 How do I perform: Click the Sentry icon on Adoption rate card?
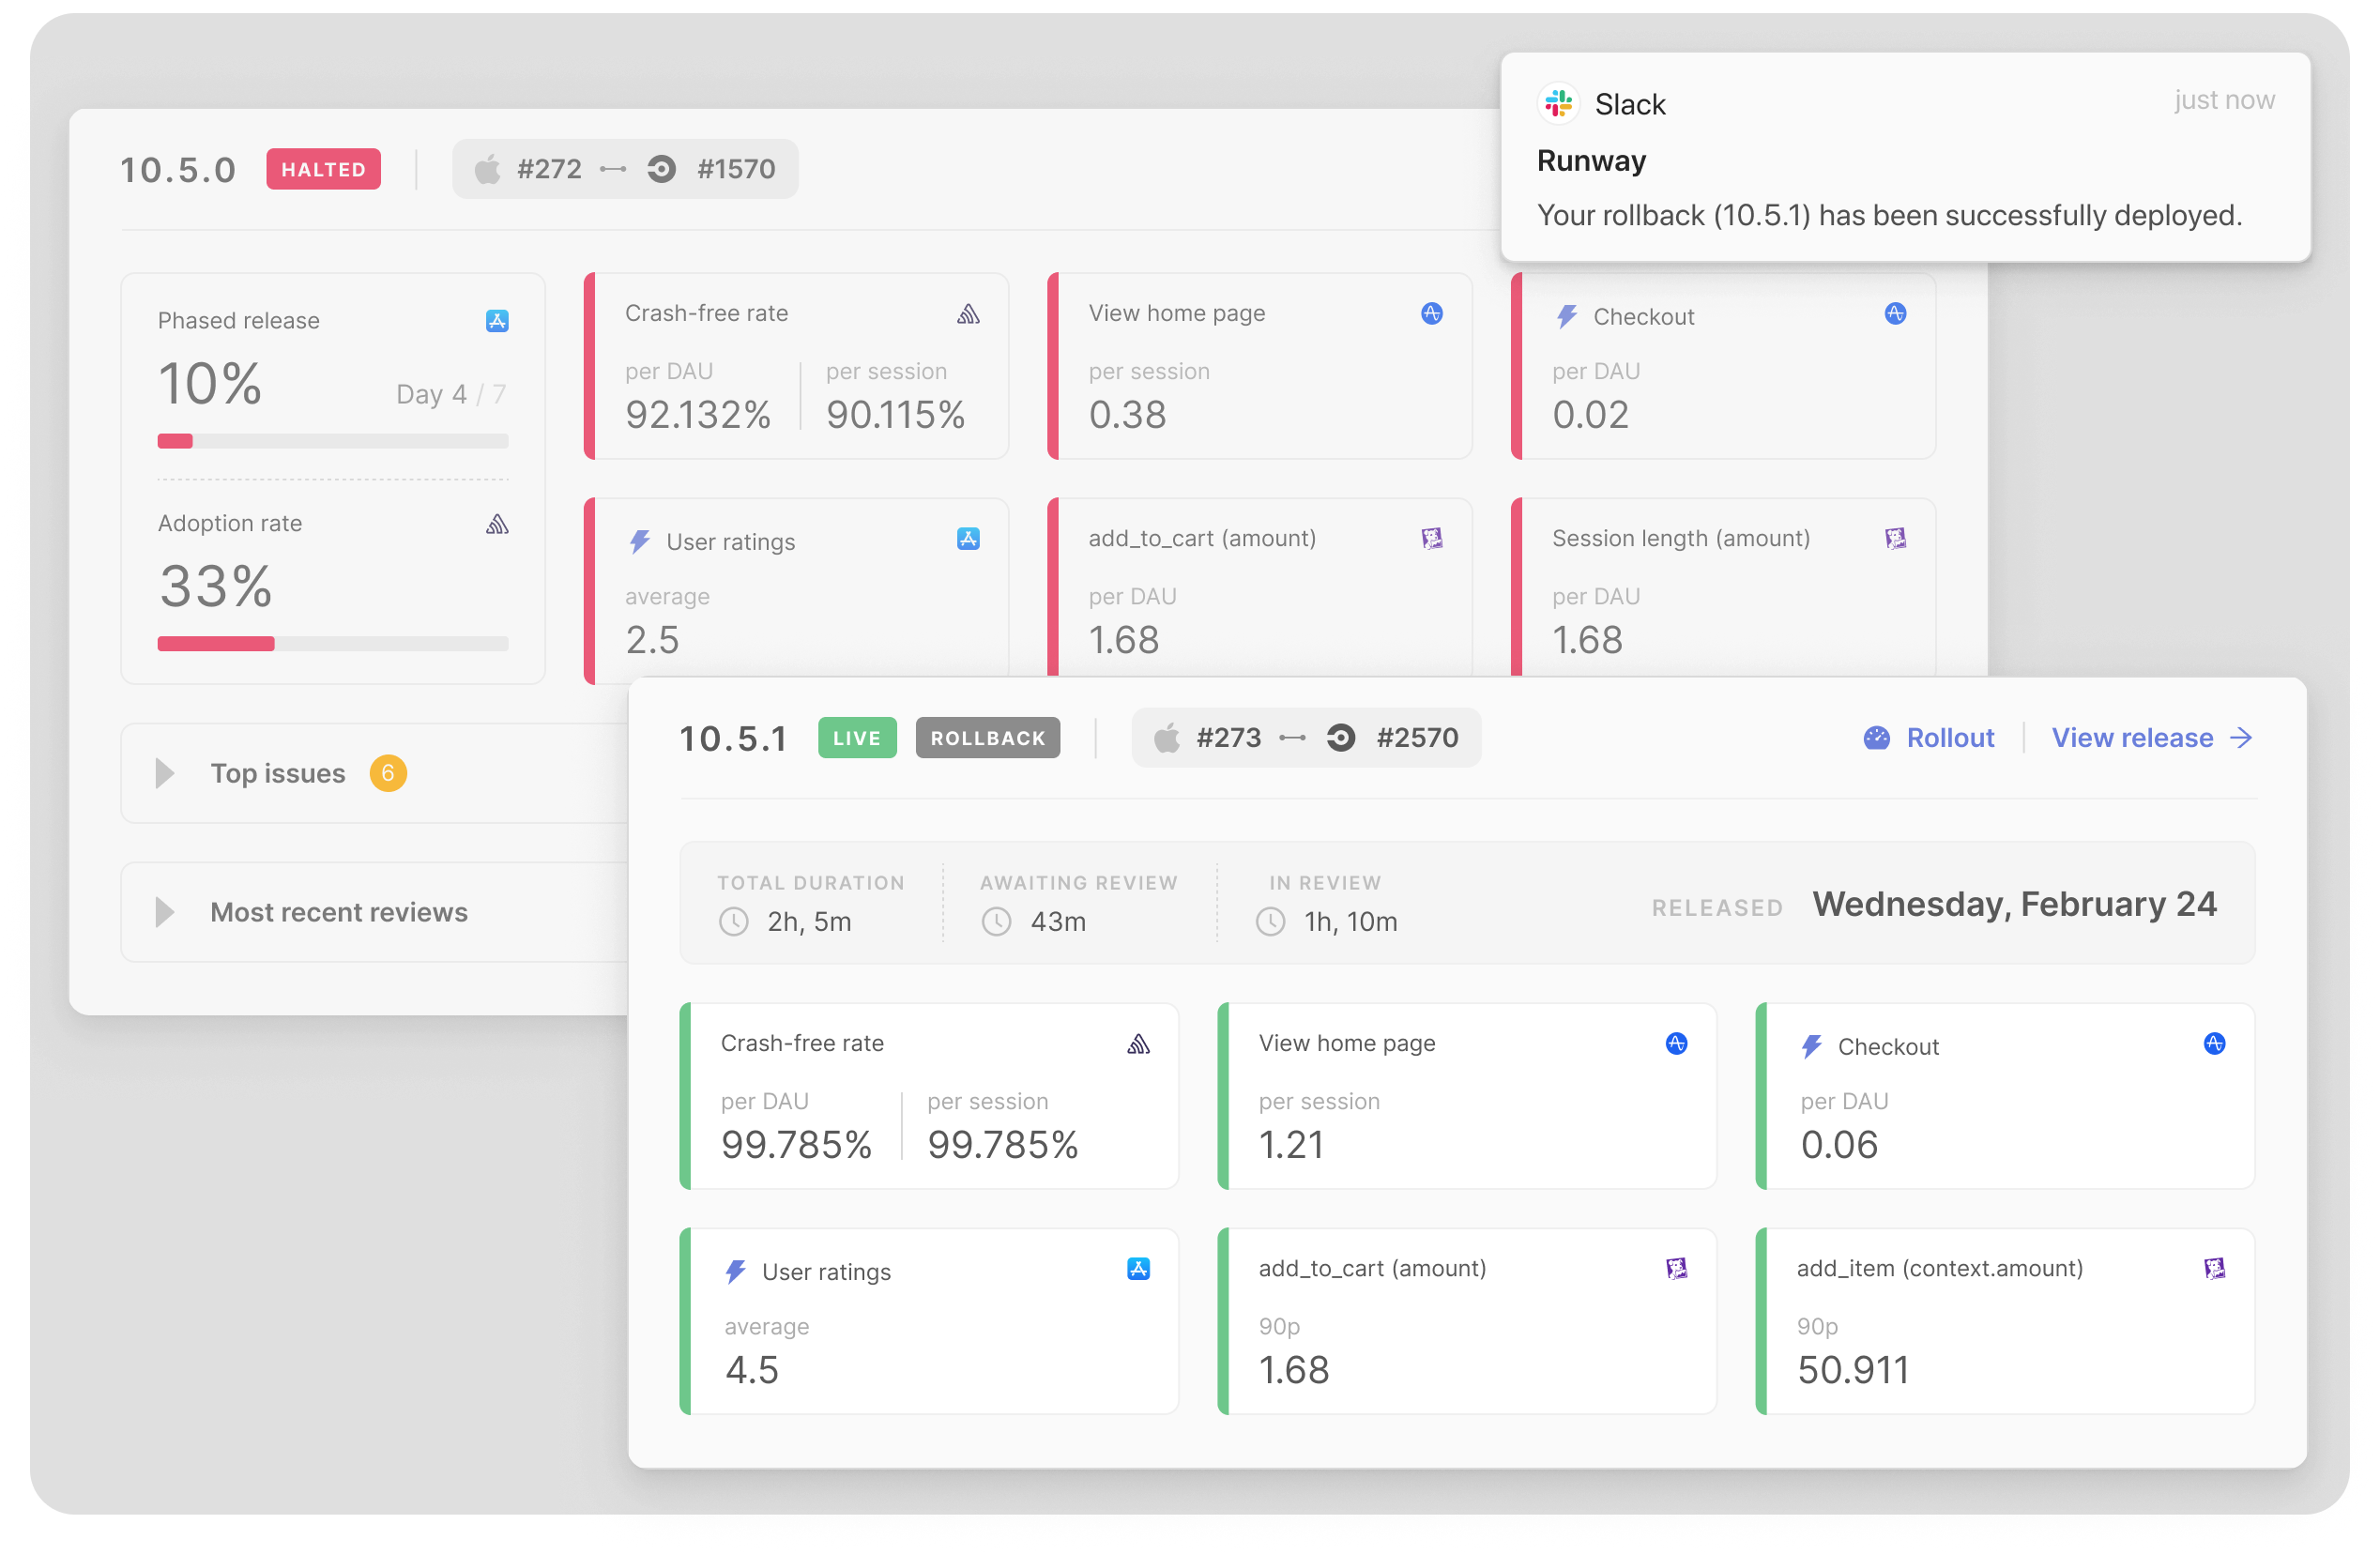[497, 524]
